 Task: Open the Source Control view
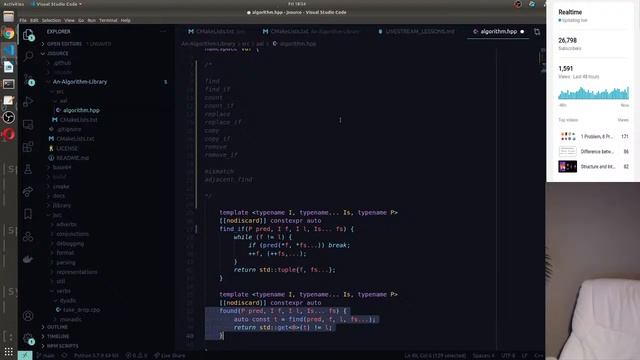[28, 79]
